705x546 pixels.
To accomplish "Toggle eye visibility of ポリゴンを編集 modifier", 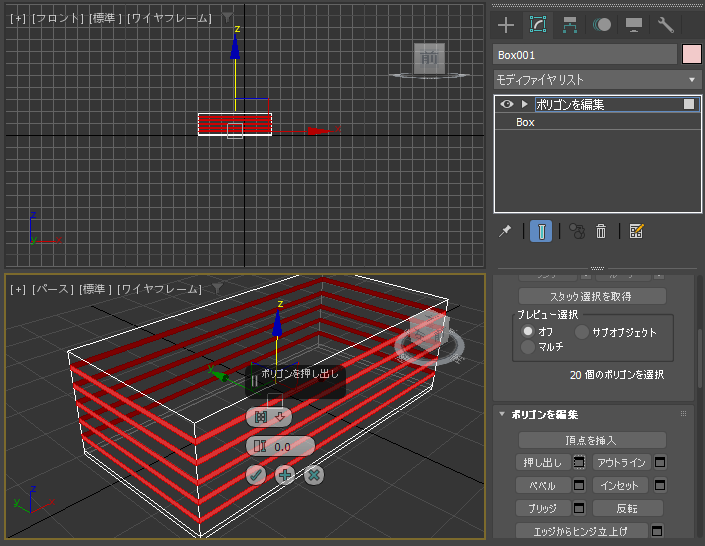I will 507,104.
